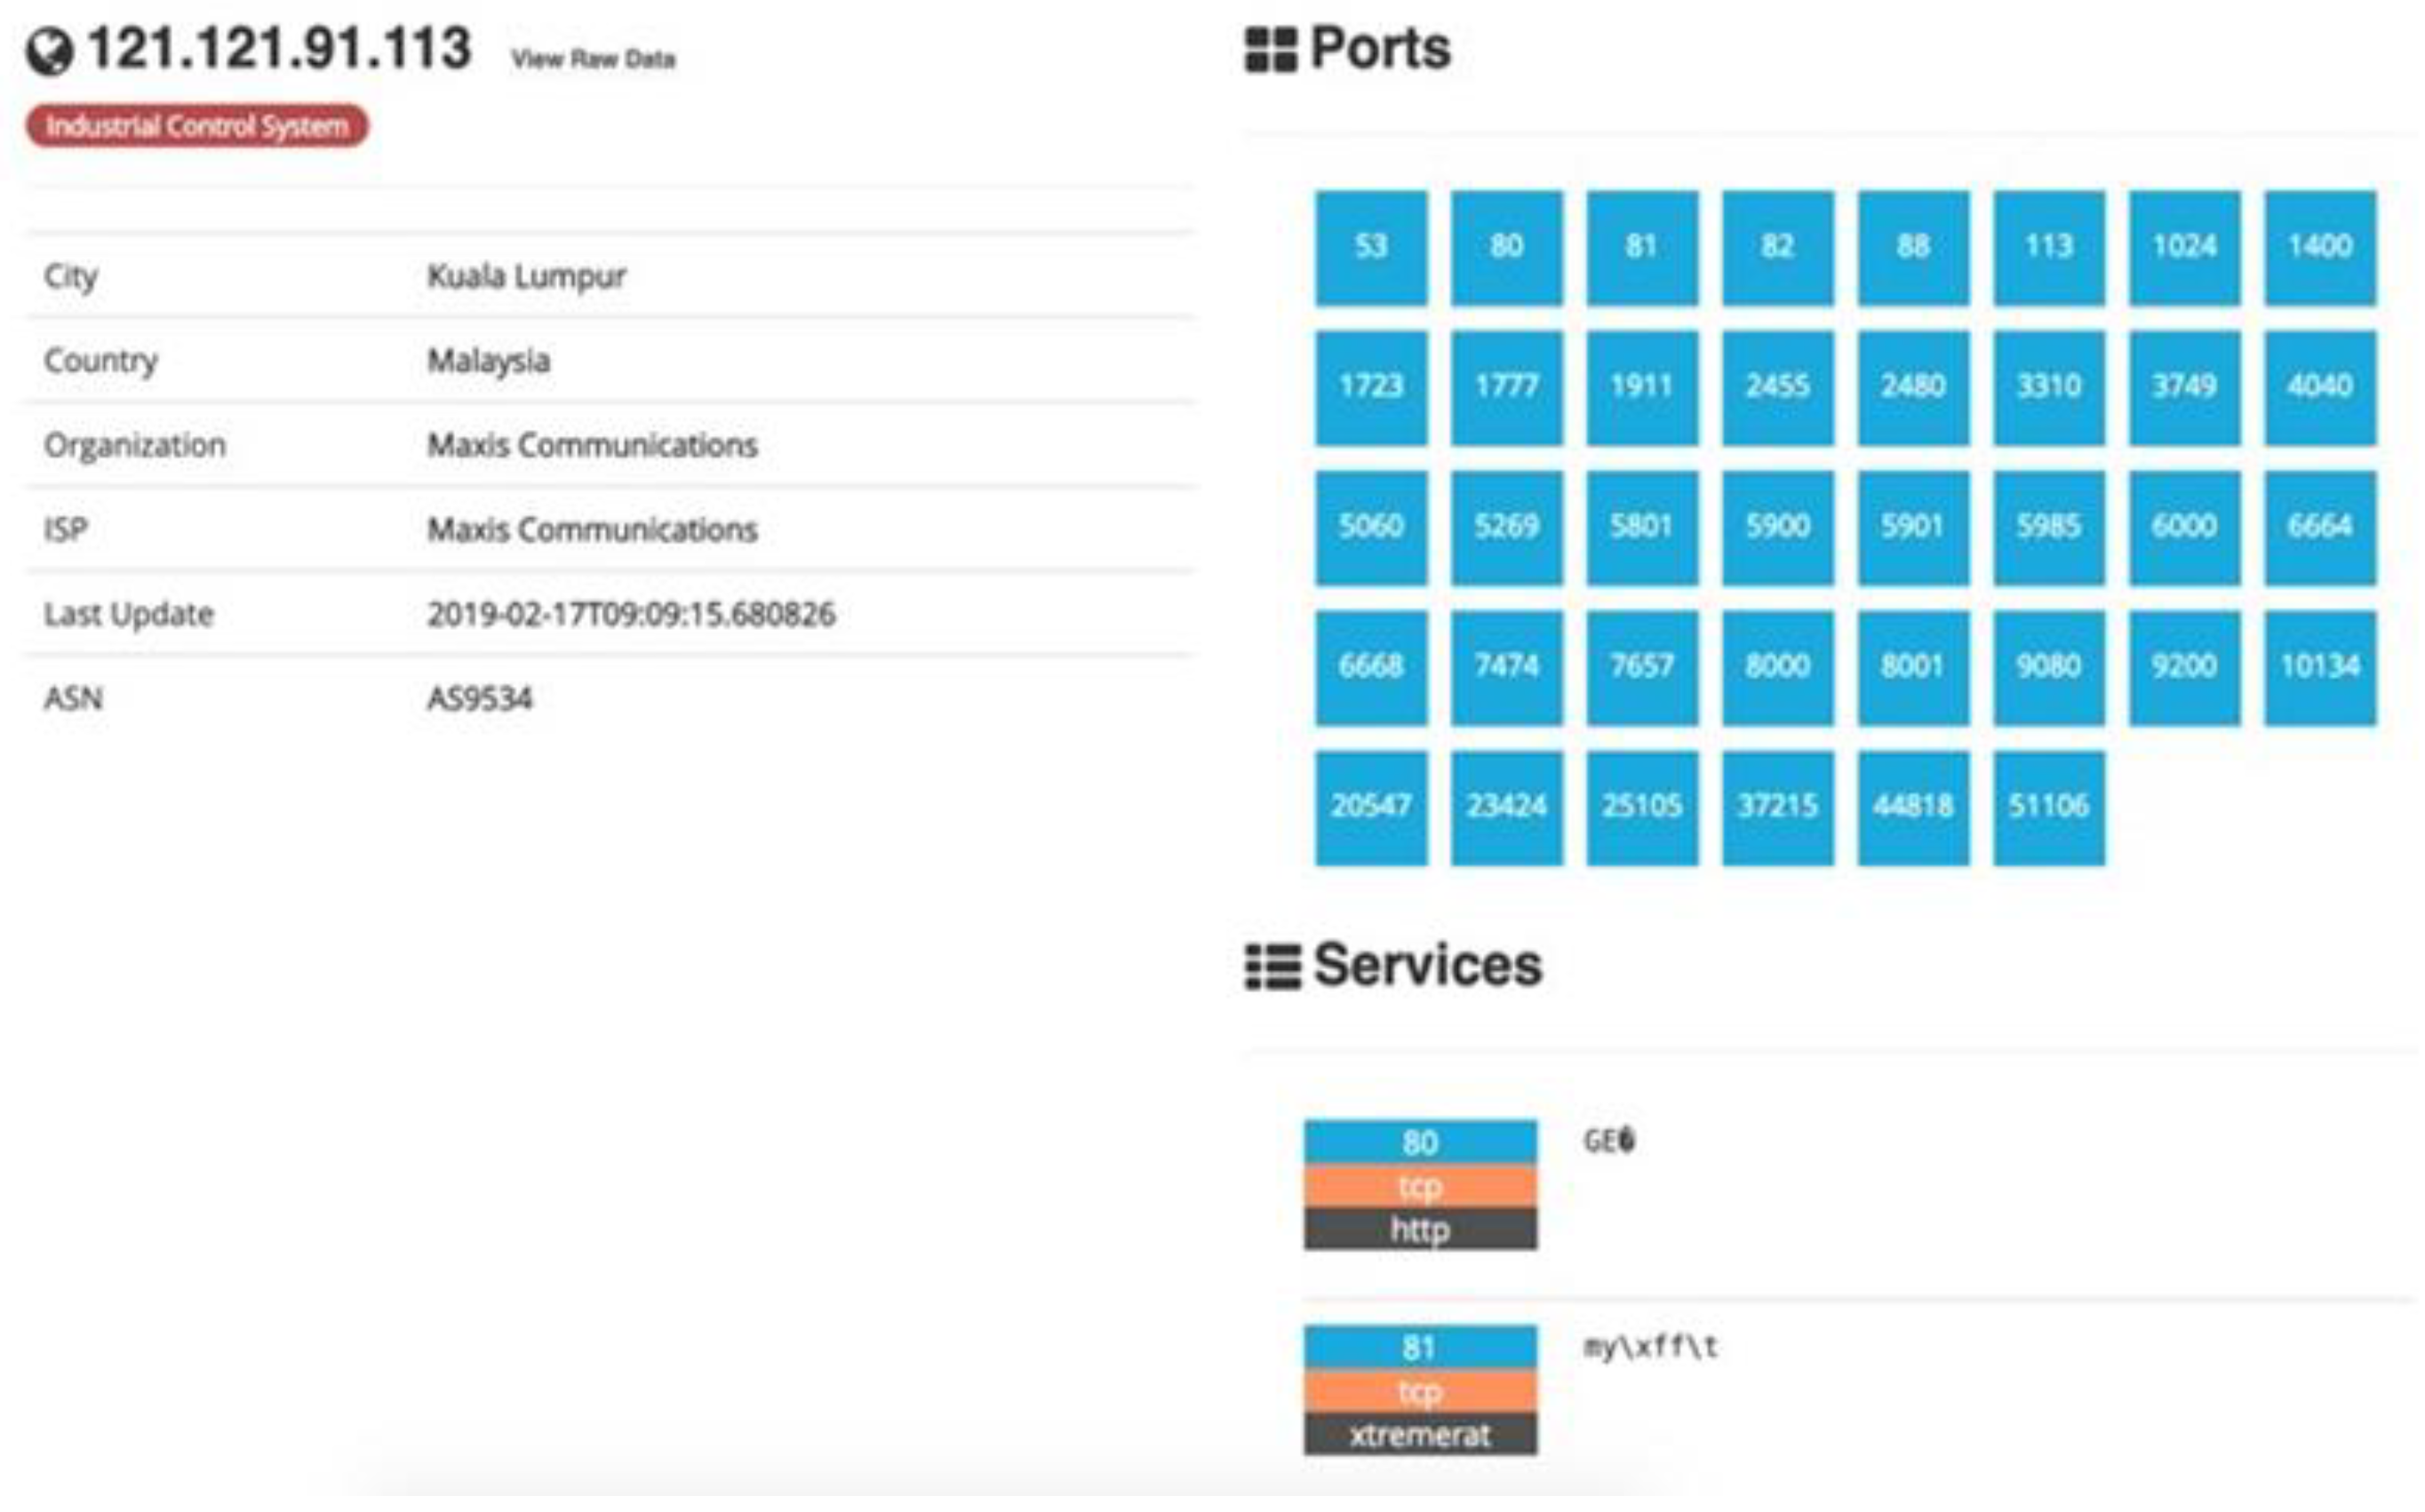Select port 9200 tile
Viewport: 2425px width, 1512px height.
tap(2183, 667)
